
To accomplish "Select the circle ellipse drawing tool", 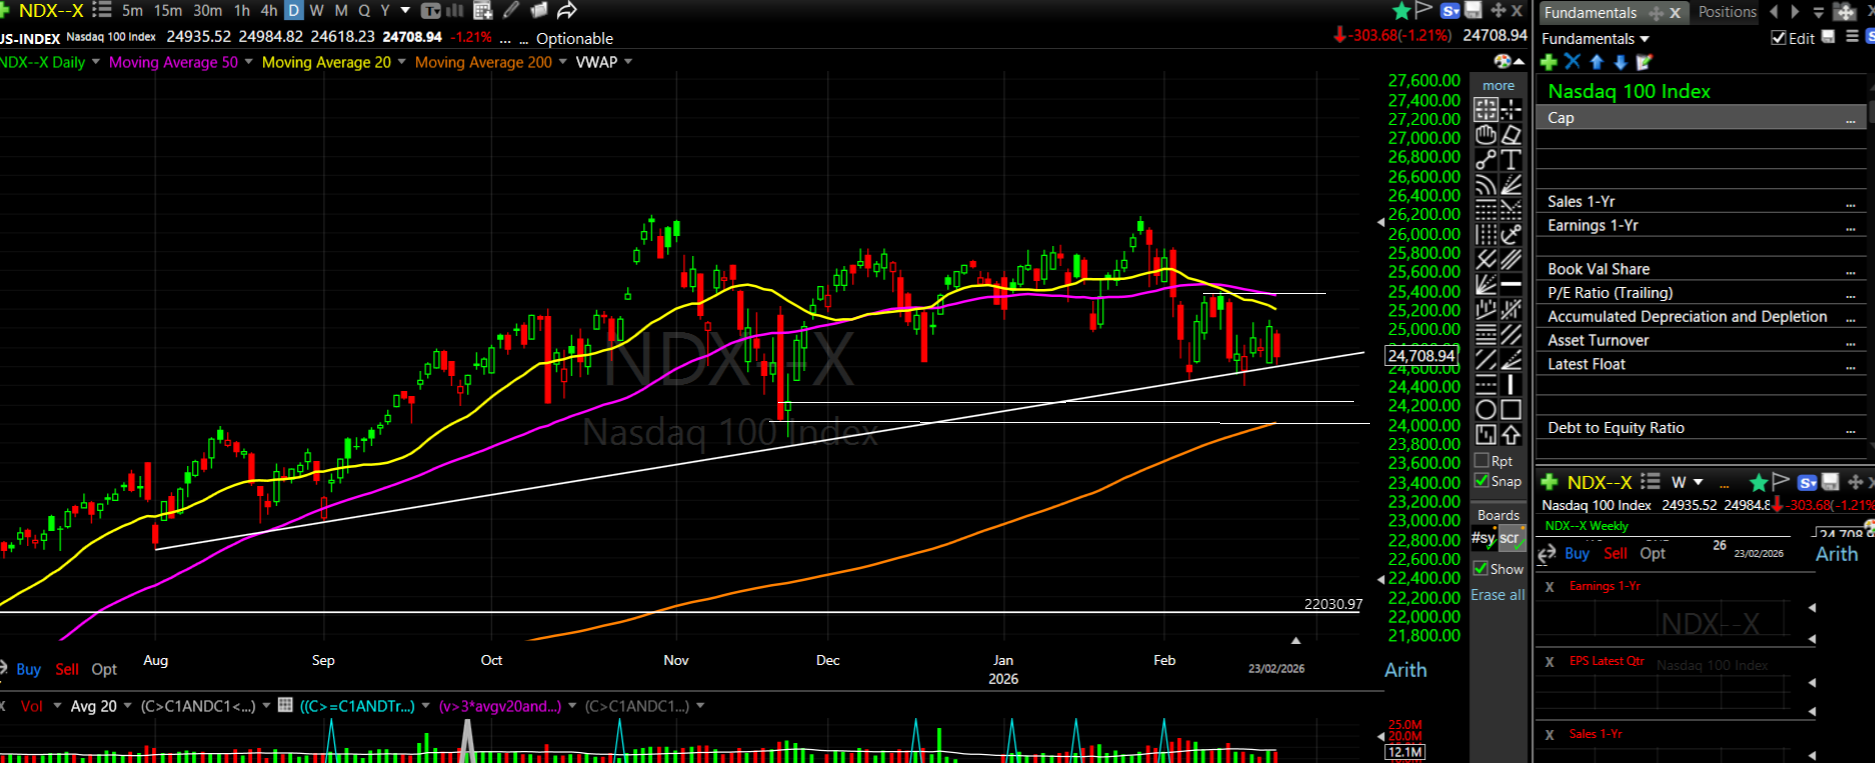I will (x=1486, y=409).
